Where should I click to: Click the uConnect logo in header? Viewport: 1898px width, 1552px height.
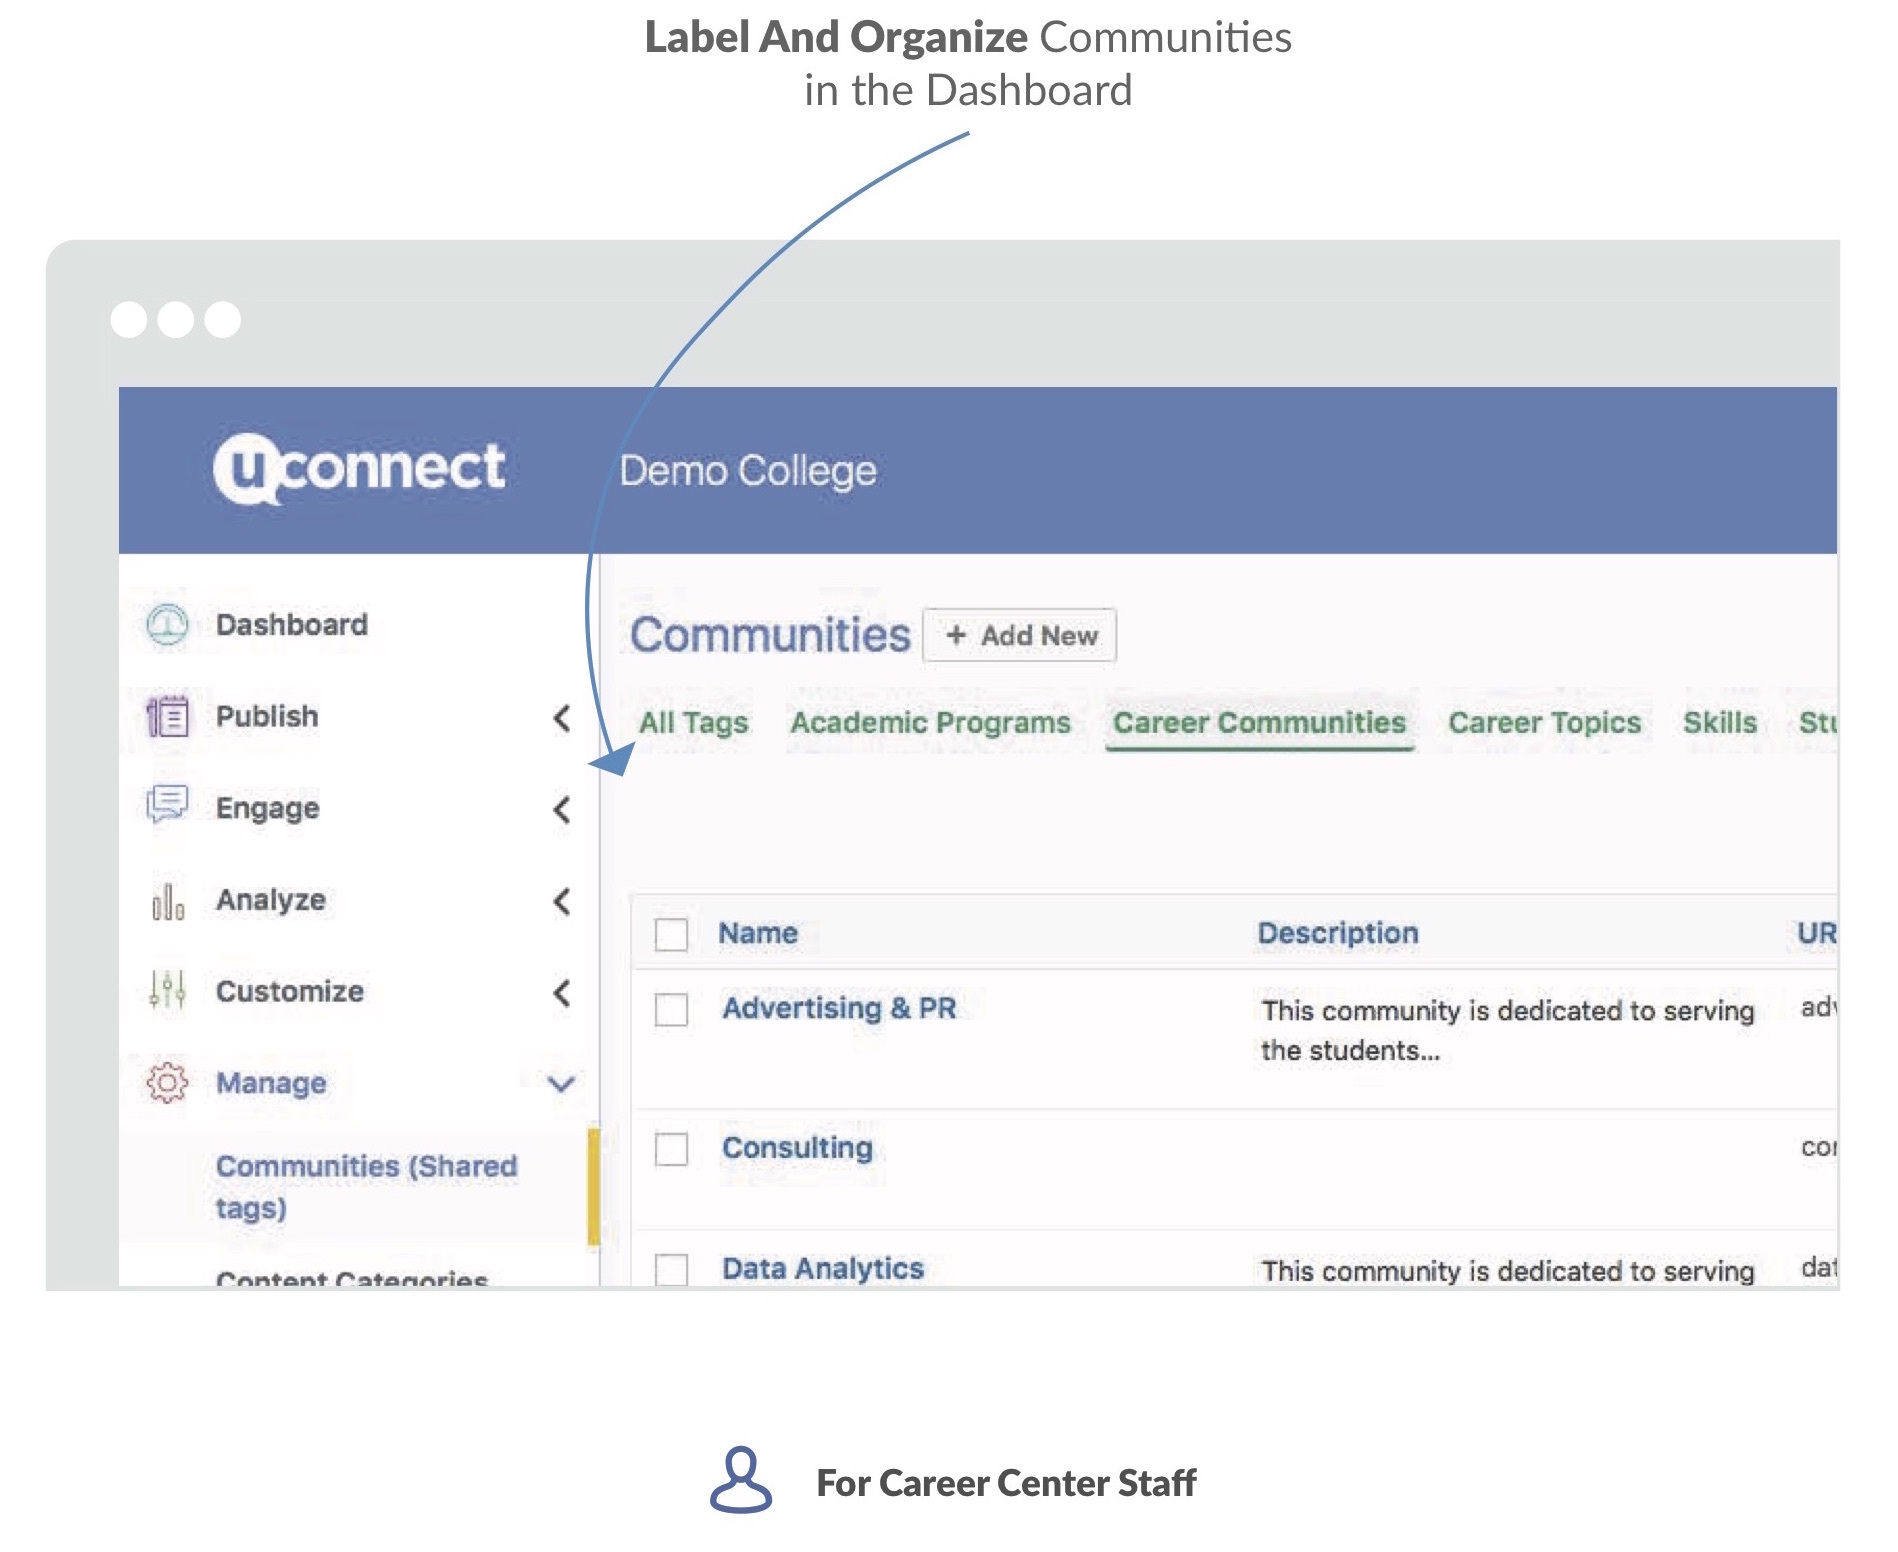359,469
